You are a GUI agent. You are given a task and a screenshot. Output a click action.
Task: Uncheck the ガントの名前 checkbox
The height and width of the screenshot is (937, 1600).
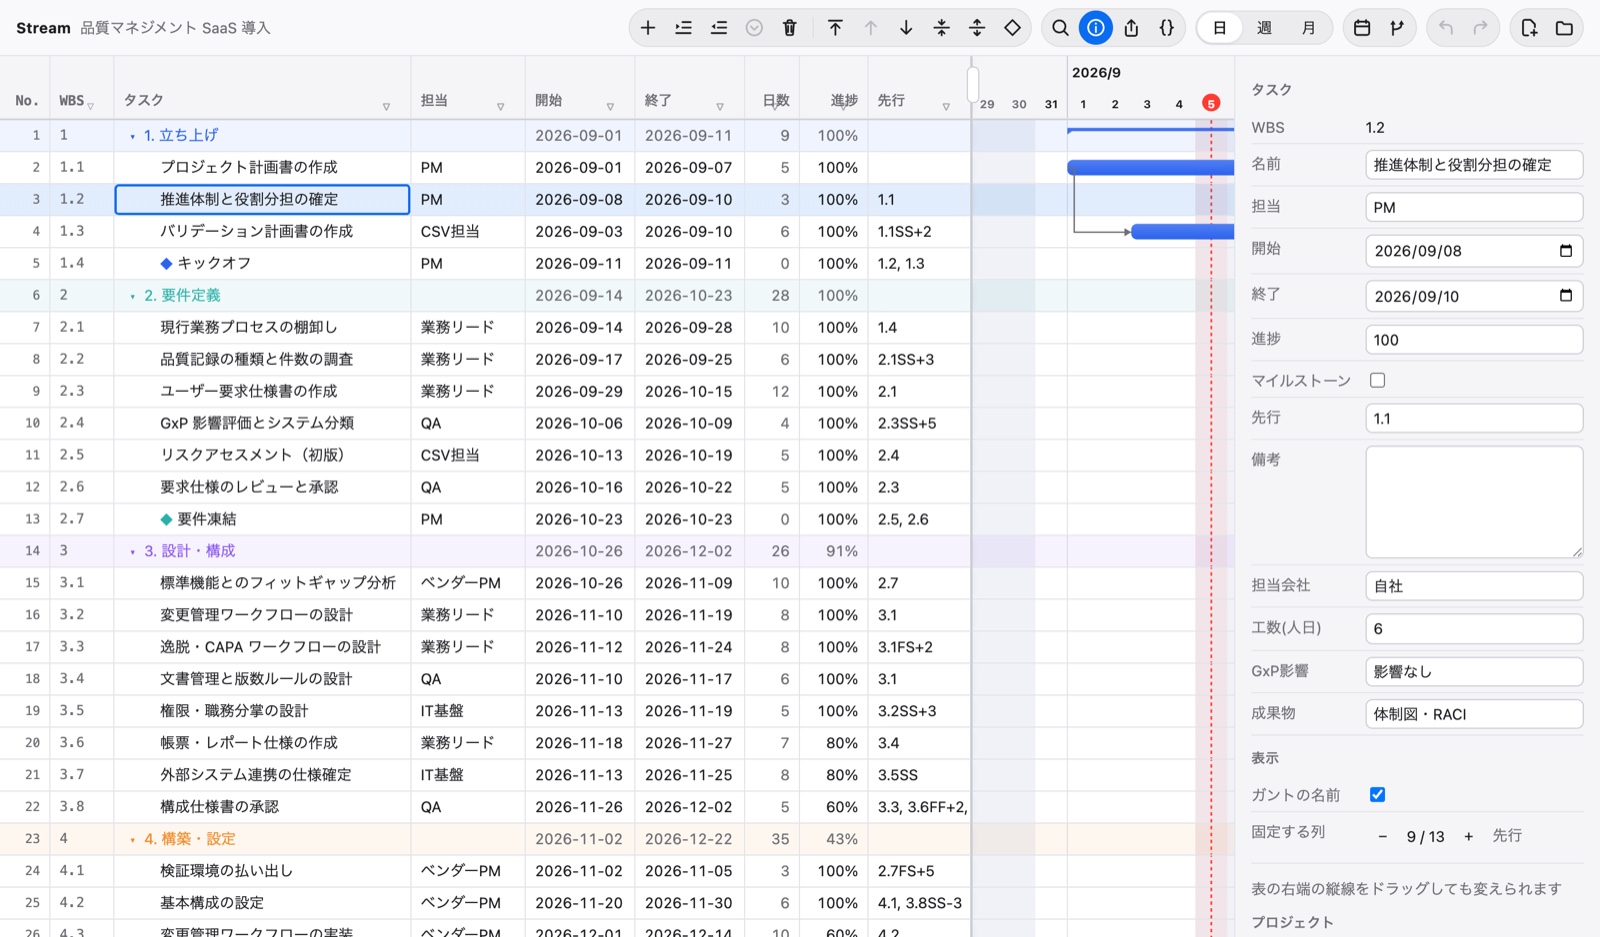pyautogui.click(x=1377, y=794)
